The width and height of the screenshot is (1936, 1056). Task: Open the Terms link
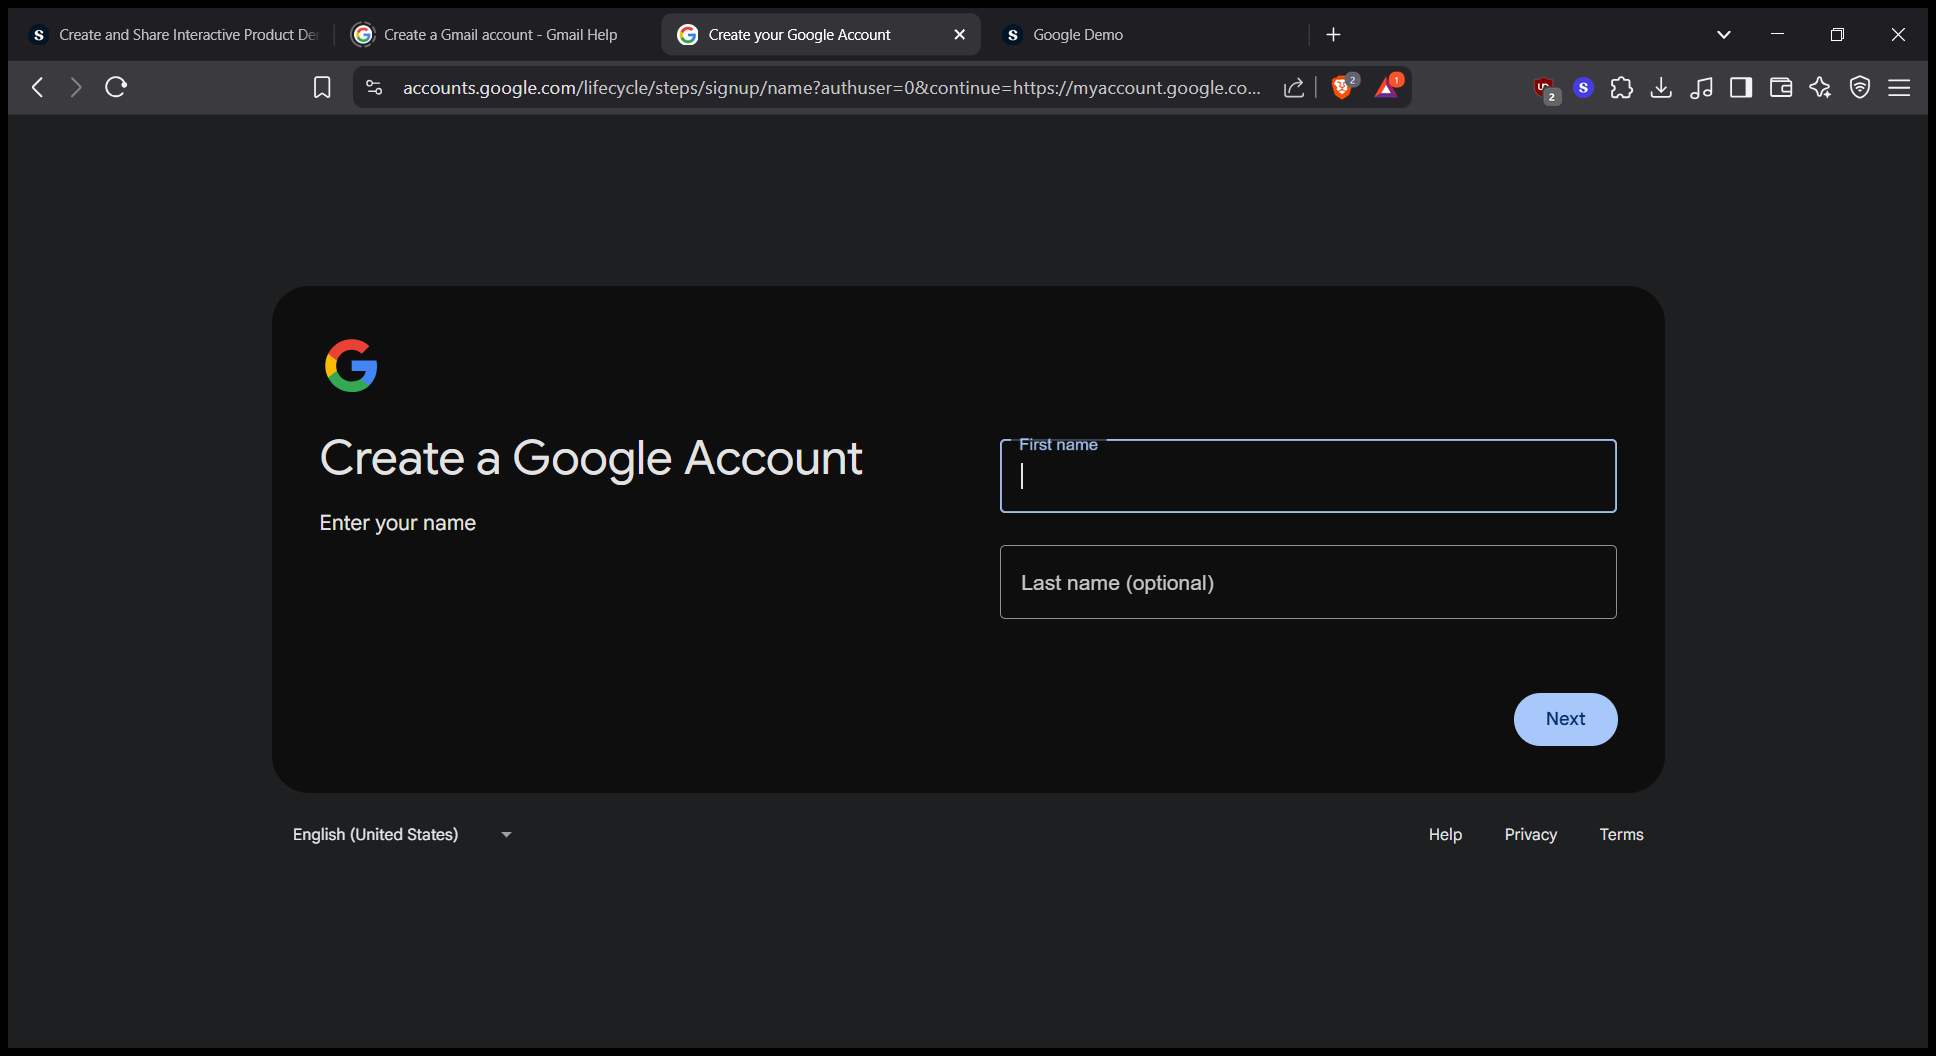click(1621, 834)
